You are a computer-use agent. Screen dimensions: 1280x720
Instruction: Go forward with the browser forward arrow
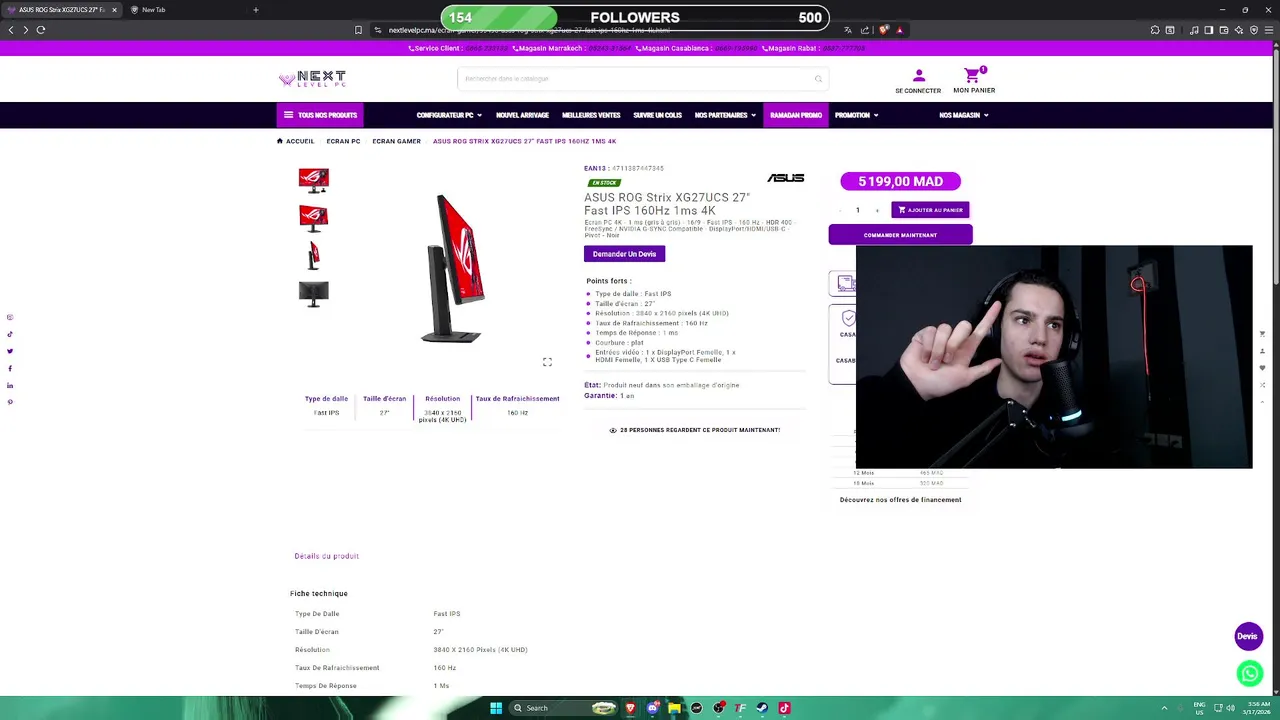pyautogui.click(x=25, y=30)
